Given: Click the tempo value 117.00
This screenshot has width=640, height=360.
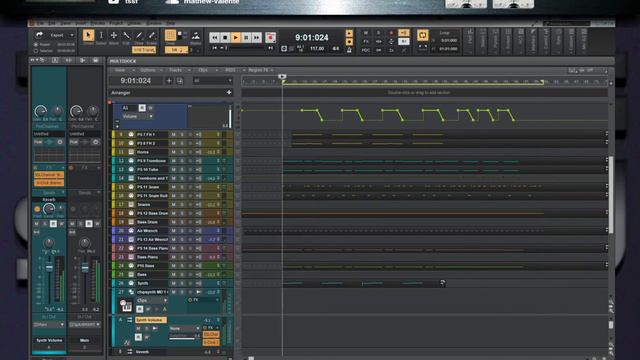Looking at the screenshot, I should [x=317, y=49].
